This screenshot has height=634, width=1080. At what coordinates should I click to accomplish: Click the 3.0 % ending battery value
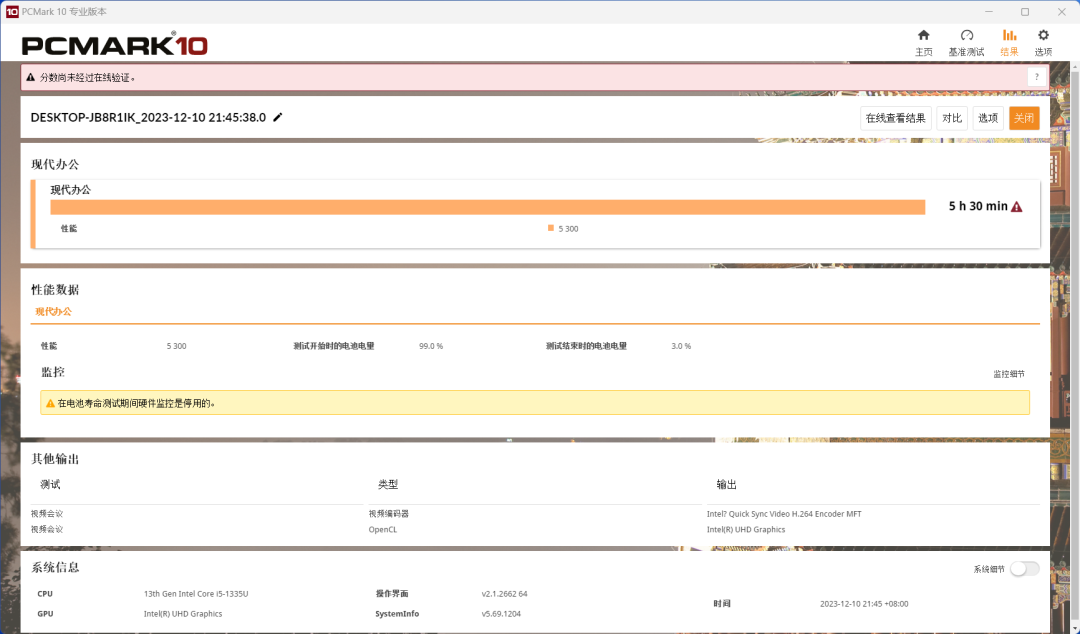(681, 346)
